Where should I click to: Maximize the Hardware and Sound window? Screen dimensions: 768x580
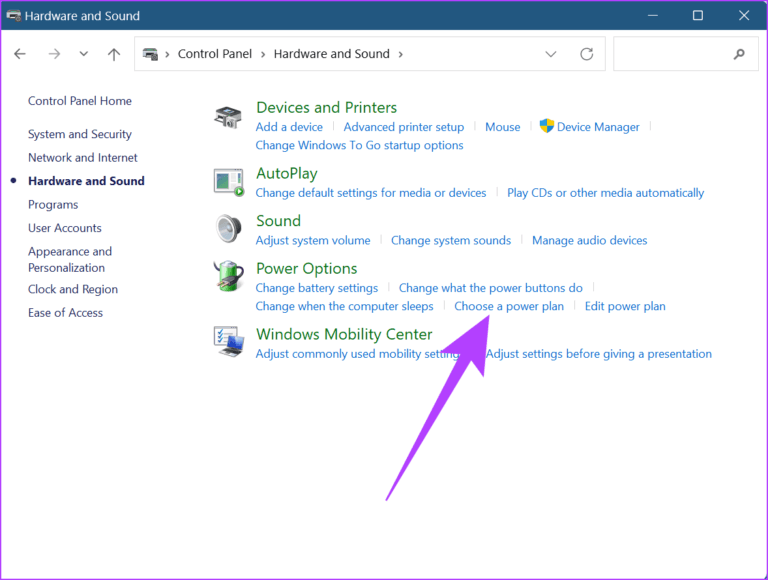698,15
